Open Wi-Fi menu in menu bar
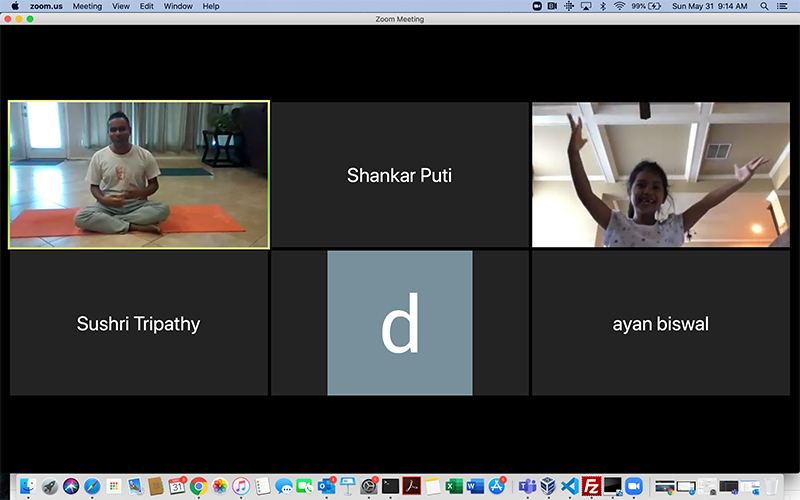Screen dimensions: 800x500 pyautogui.click(x=619, y=6)
